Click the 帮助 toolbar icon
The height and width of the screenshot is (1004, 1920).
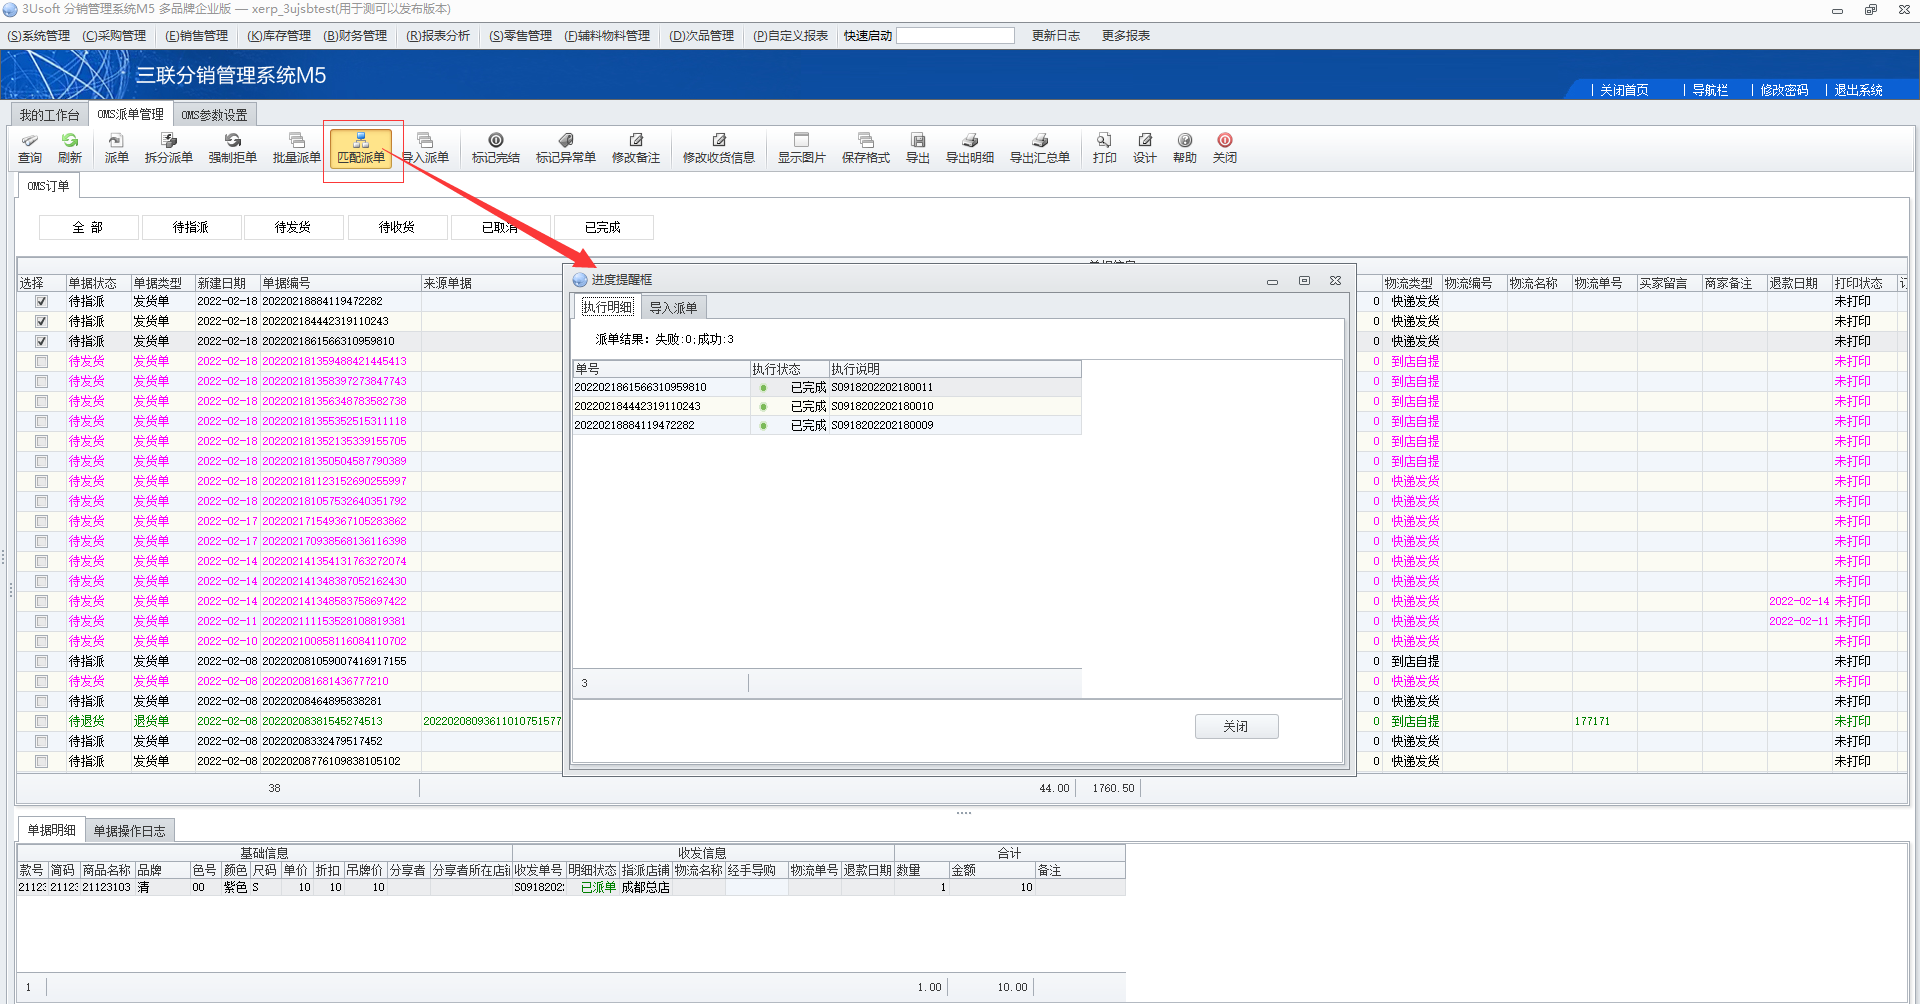click(1185, 148)
